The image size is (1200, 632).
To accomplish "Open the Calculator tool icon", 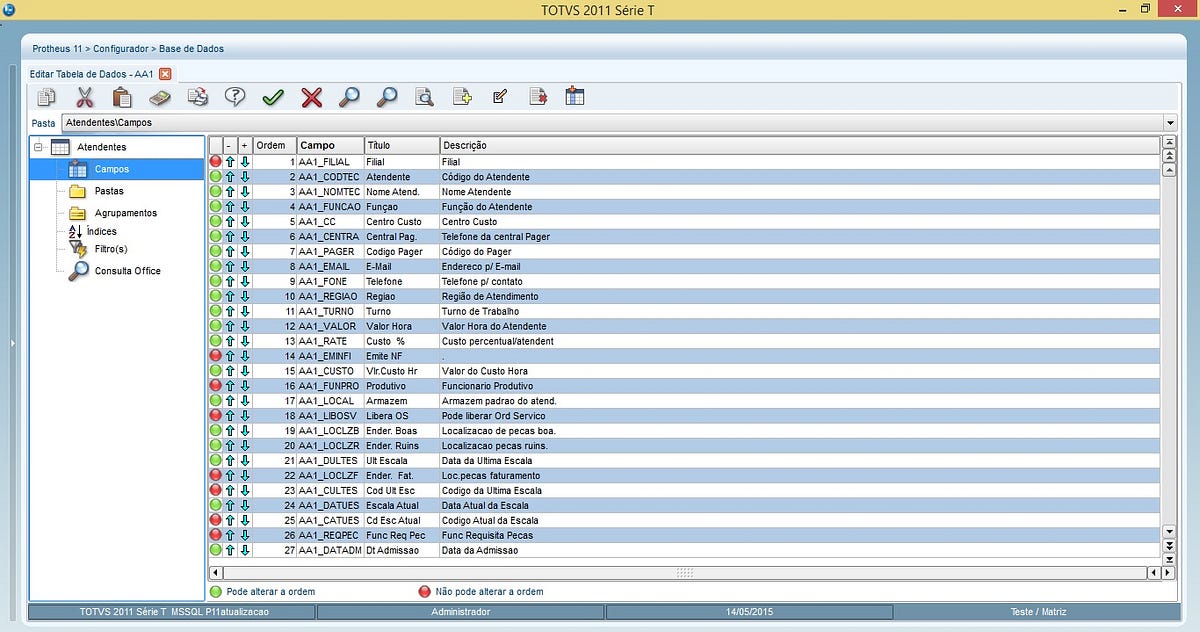I will 160,97.
